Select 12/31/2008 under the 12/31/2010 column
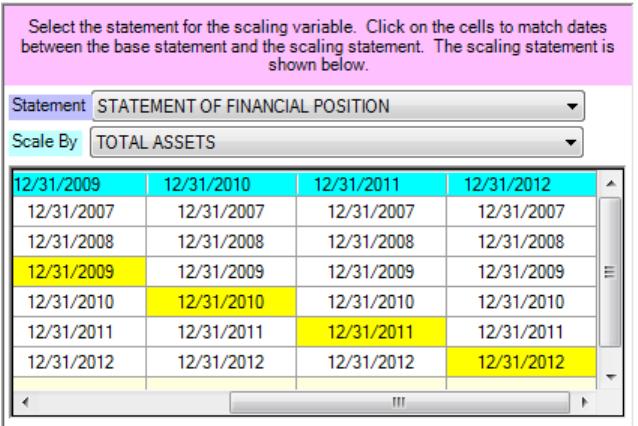Image resolution: width=638 pixels, height=426 pixels. click(221, 242)
